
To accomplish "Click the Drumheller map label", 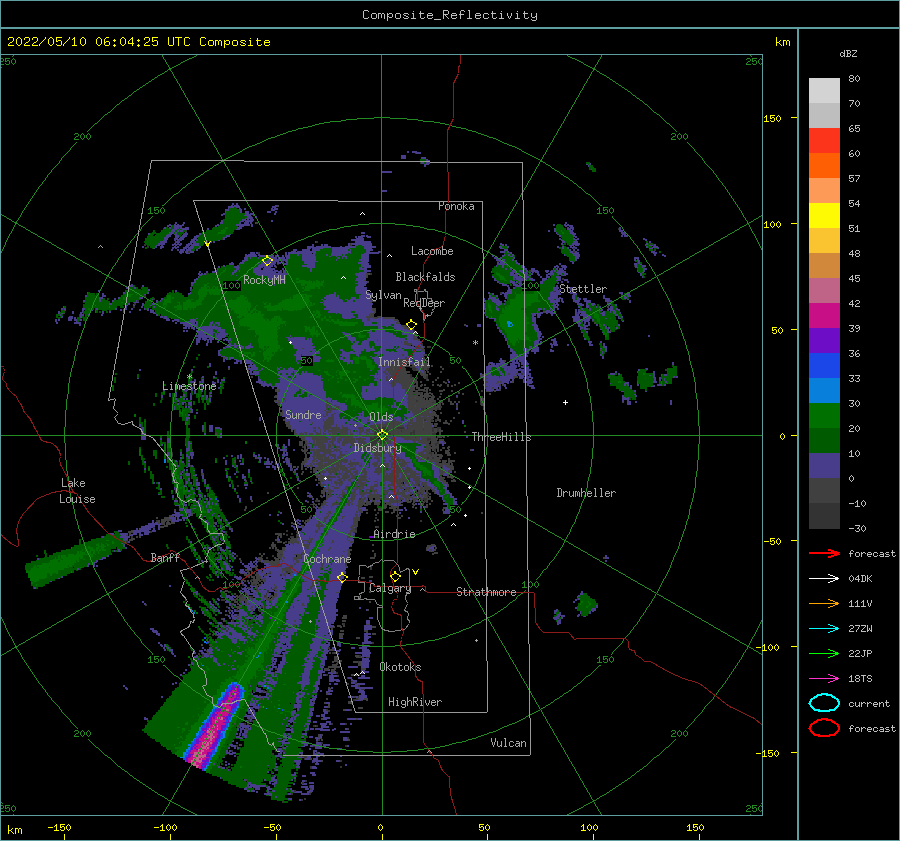I will point(586,493).
